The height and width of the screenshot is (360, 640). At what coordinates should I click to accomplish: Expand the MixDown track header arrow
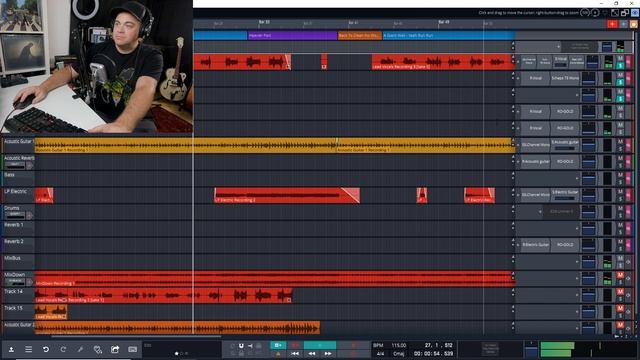tap(29, 282)
